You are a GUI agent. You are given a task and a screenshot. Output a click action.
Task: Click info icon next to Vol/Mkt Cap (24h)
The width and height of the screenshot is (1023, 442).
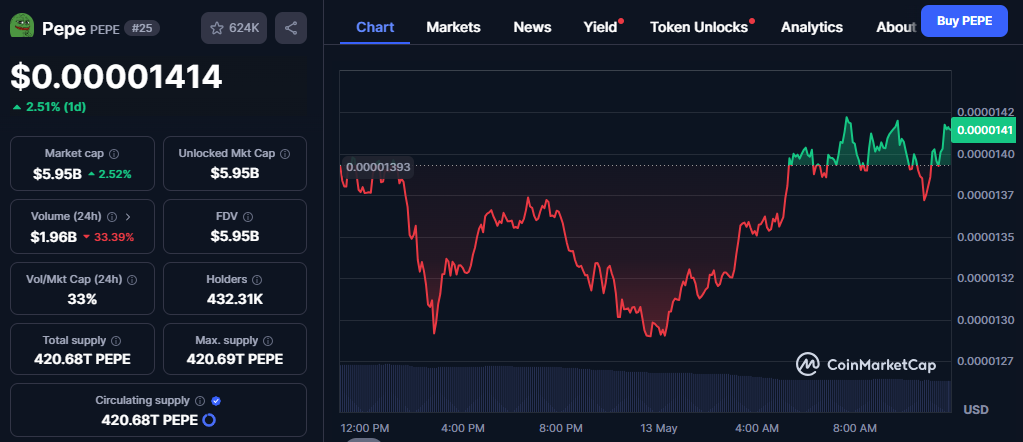[x=132, y=279]
